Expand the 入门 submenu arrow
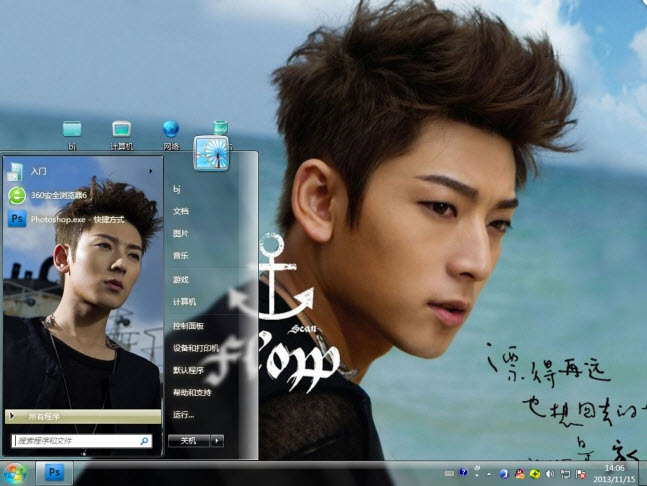 pyautogui.click(x=151, y=171)
